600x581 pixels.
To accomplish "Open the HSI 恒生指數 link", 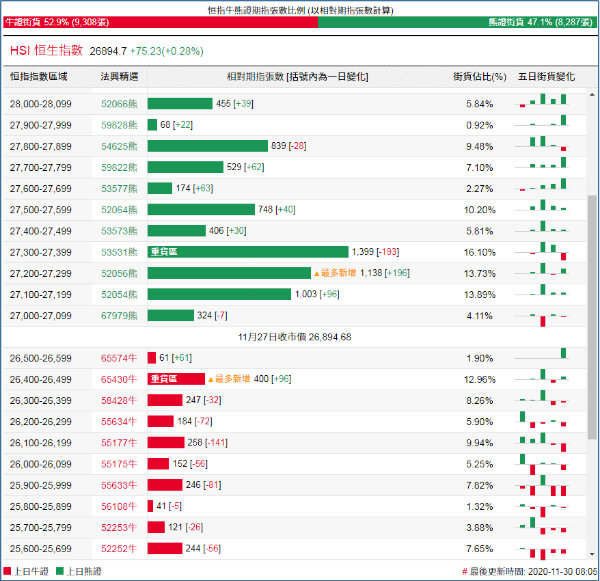I will coord(46,51).
